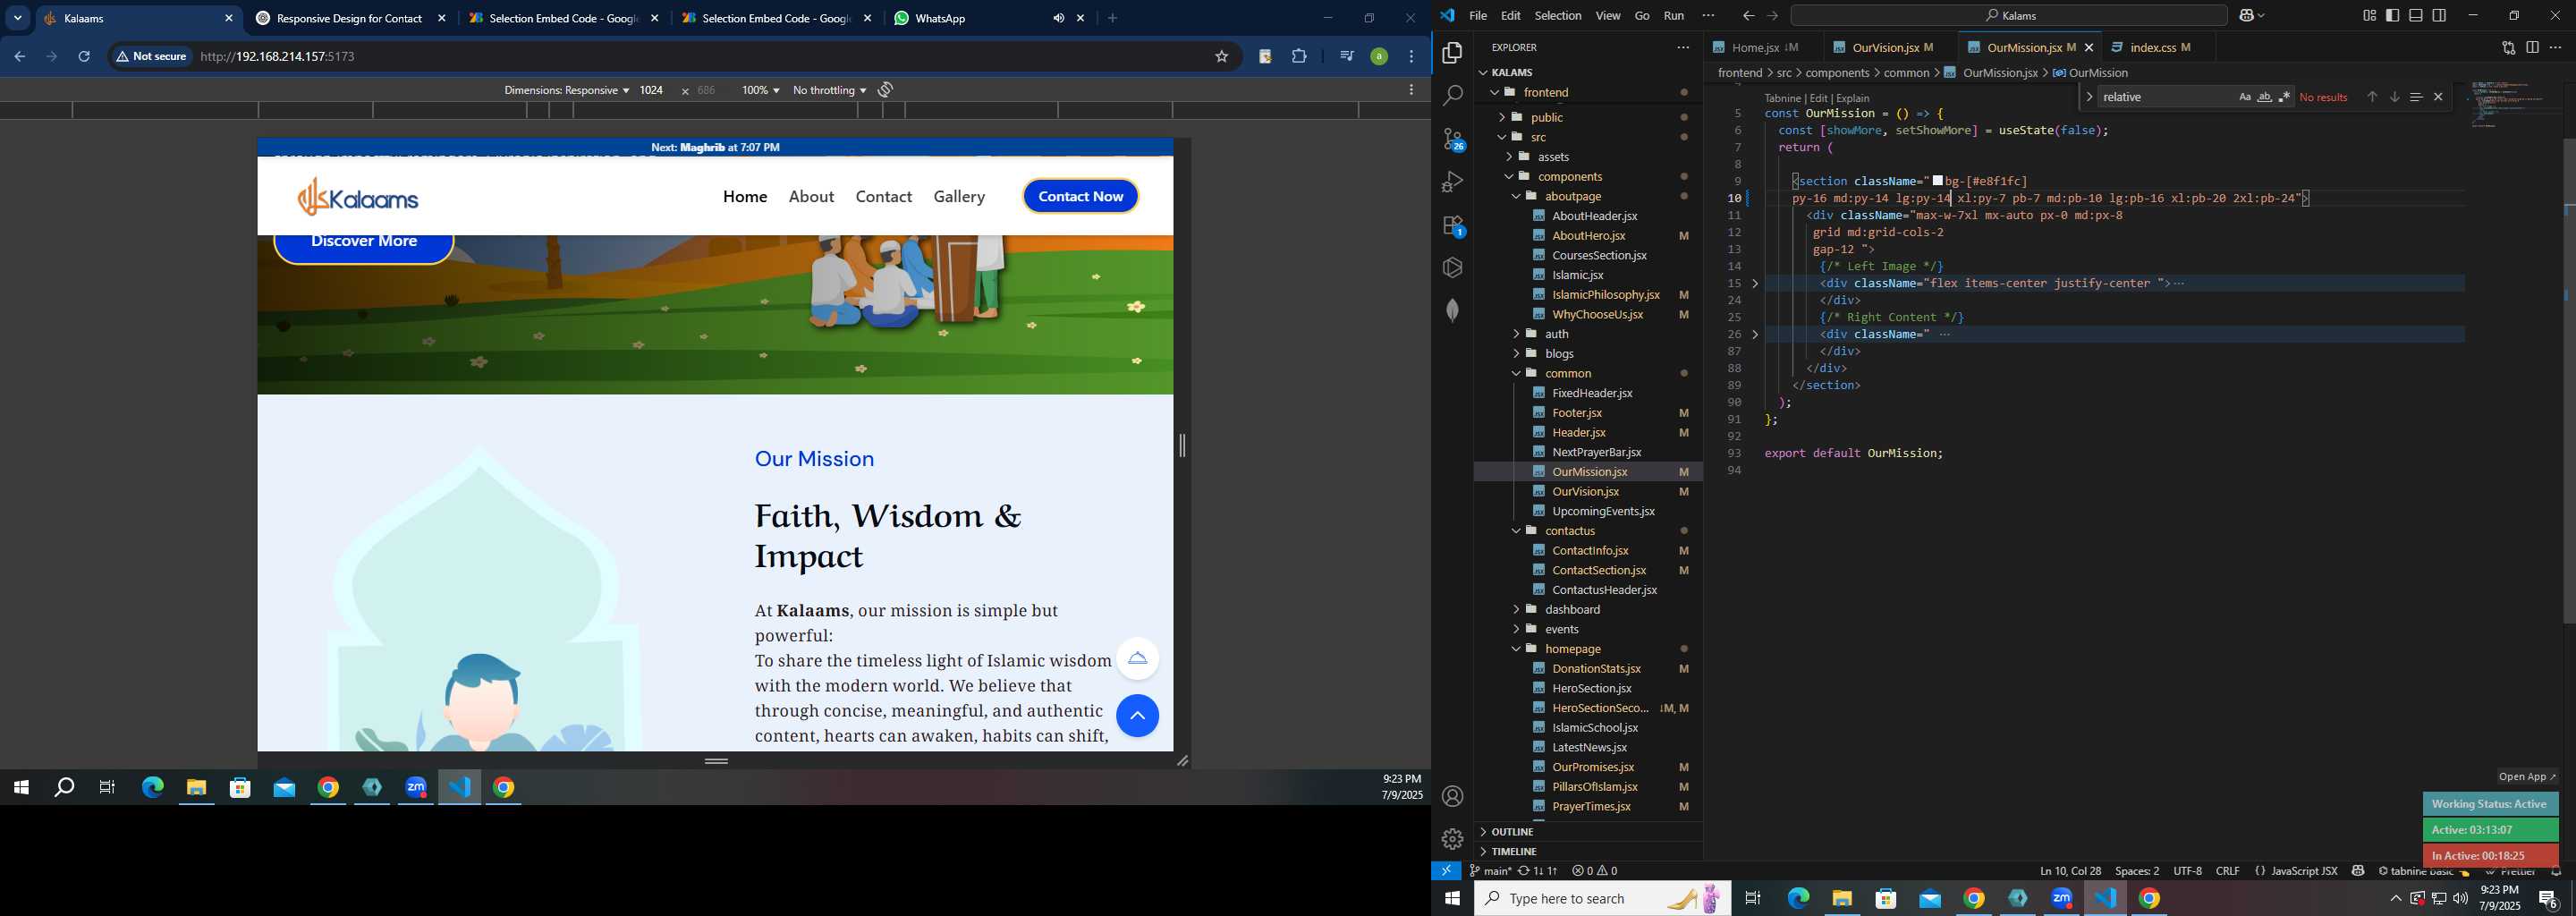The height and width of the screenshot is (916, 2576).
Task: Open the Extensions view in activity bar
Action: pyautogui.click(x=1452, y=226)
